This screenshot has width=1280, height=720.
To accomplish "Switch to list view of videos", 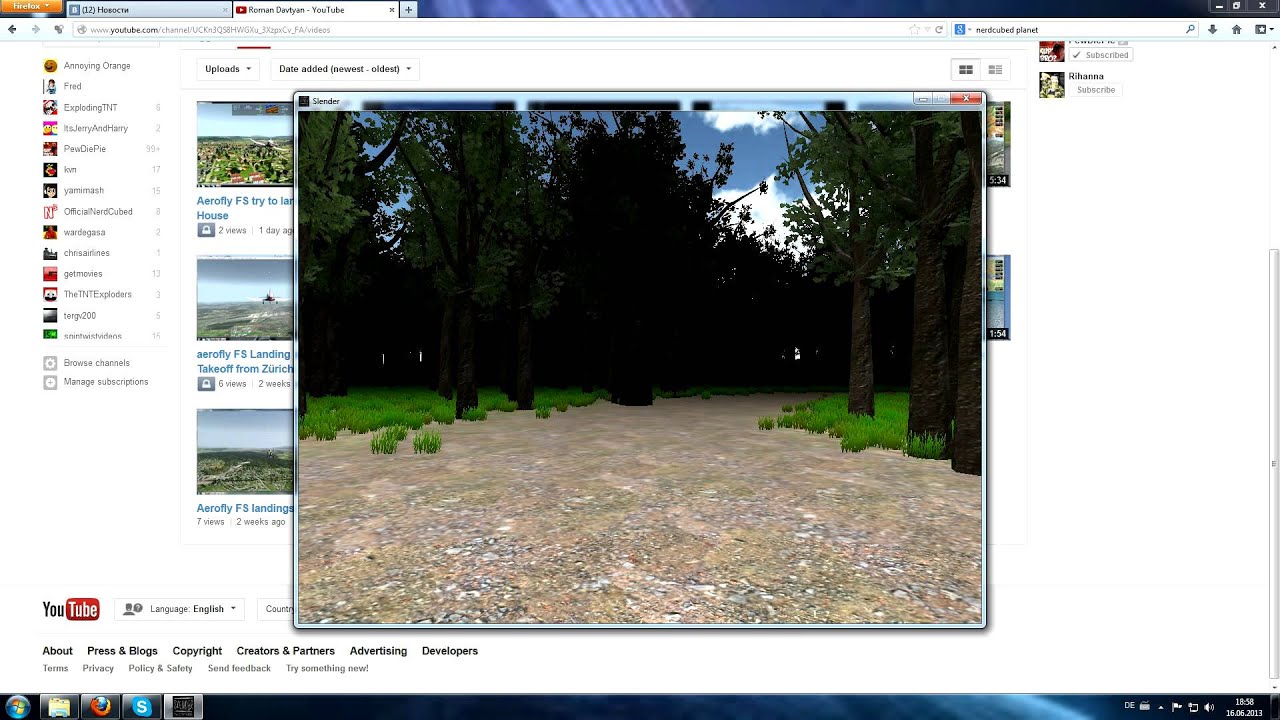I will [995, 69].
